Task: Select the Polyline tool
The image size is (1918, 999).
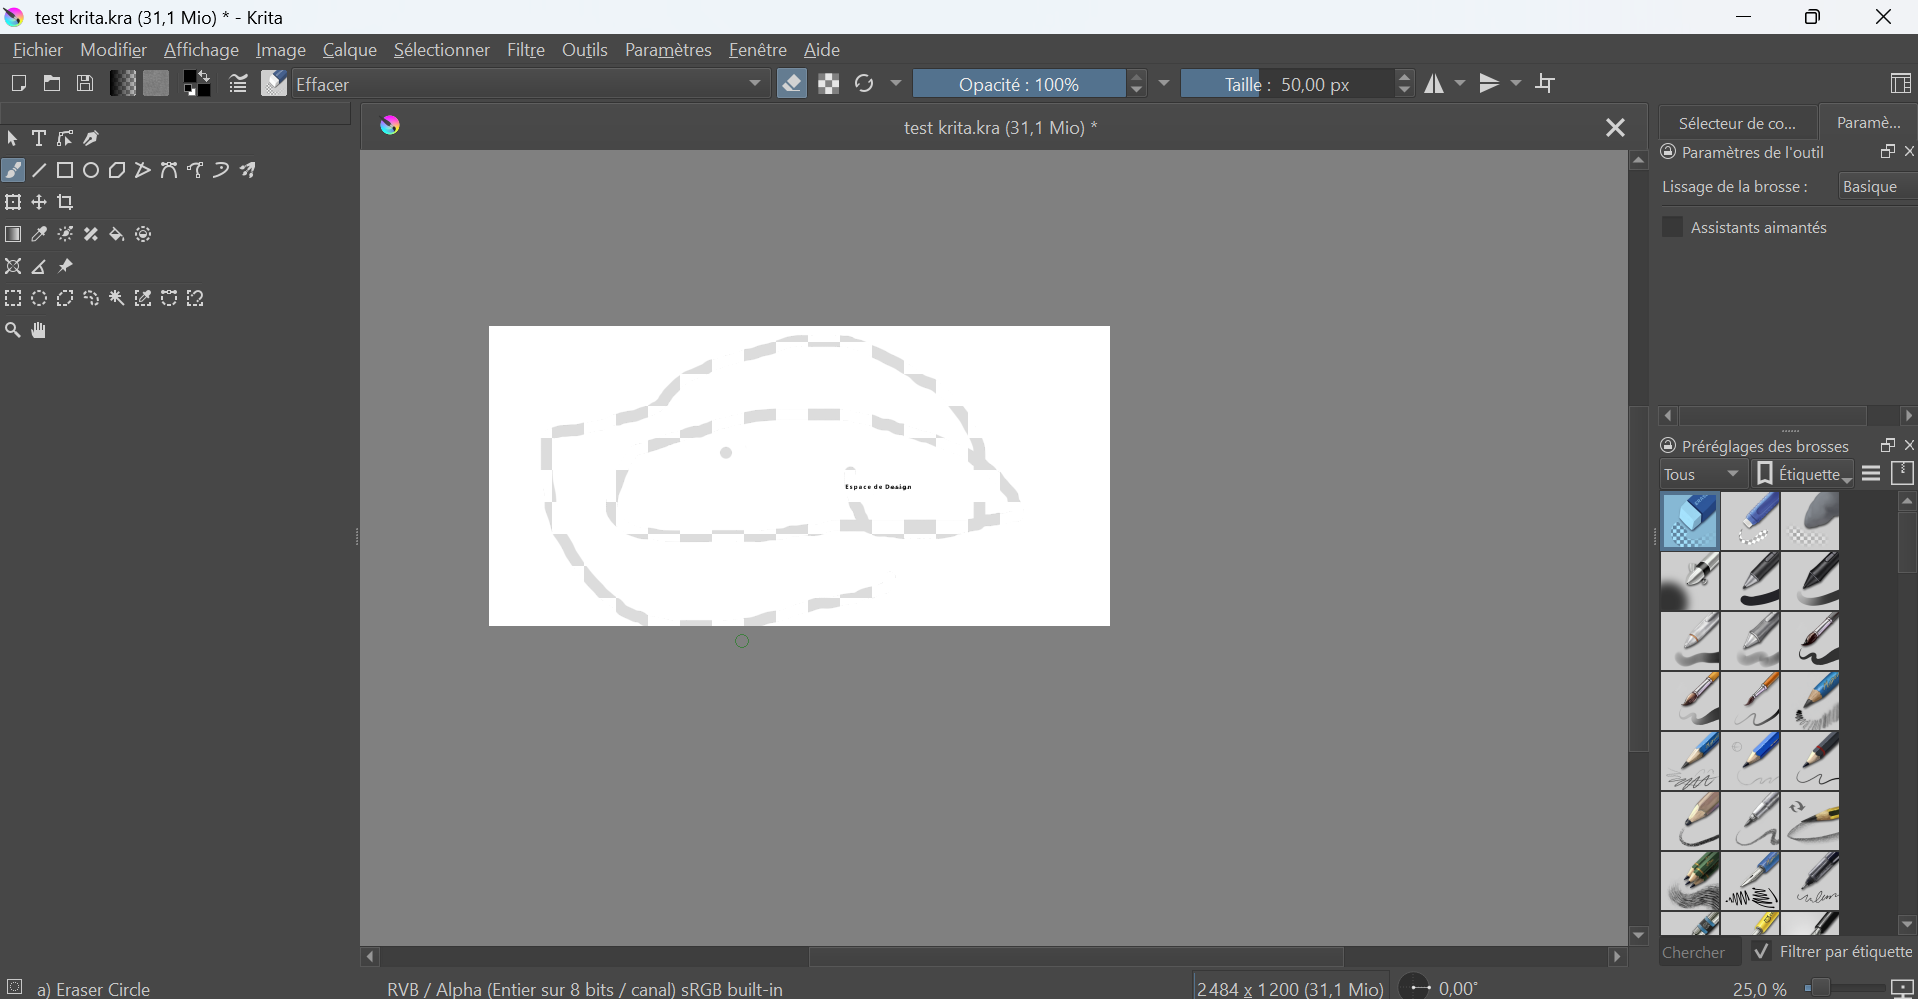Action: (144, 171)
